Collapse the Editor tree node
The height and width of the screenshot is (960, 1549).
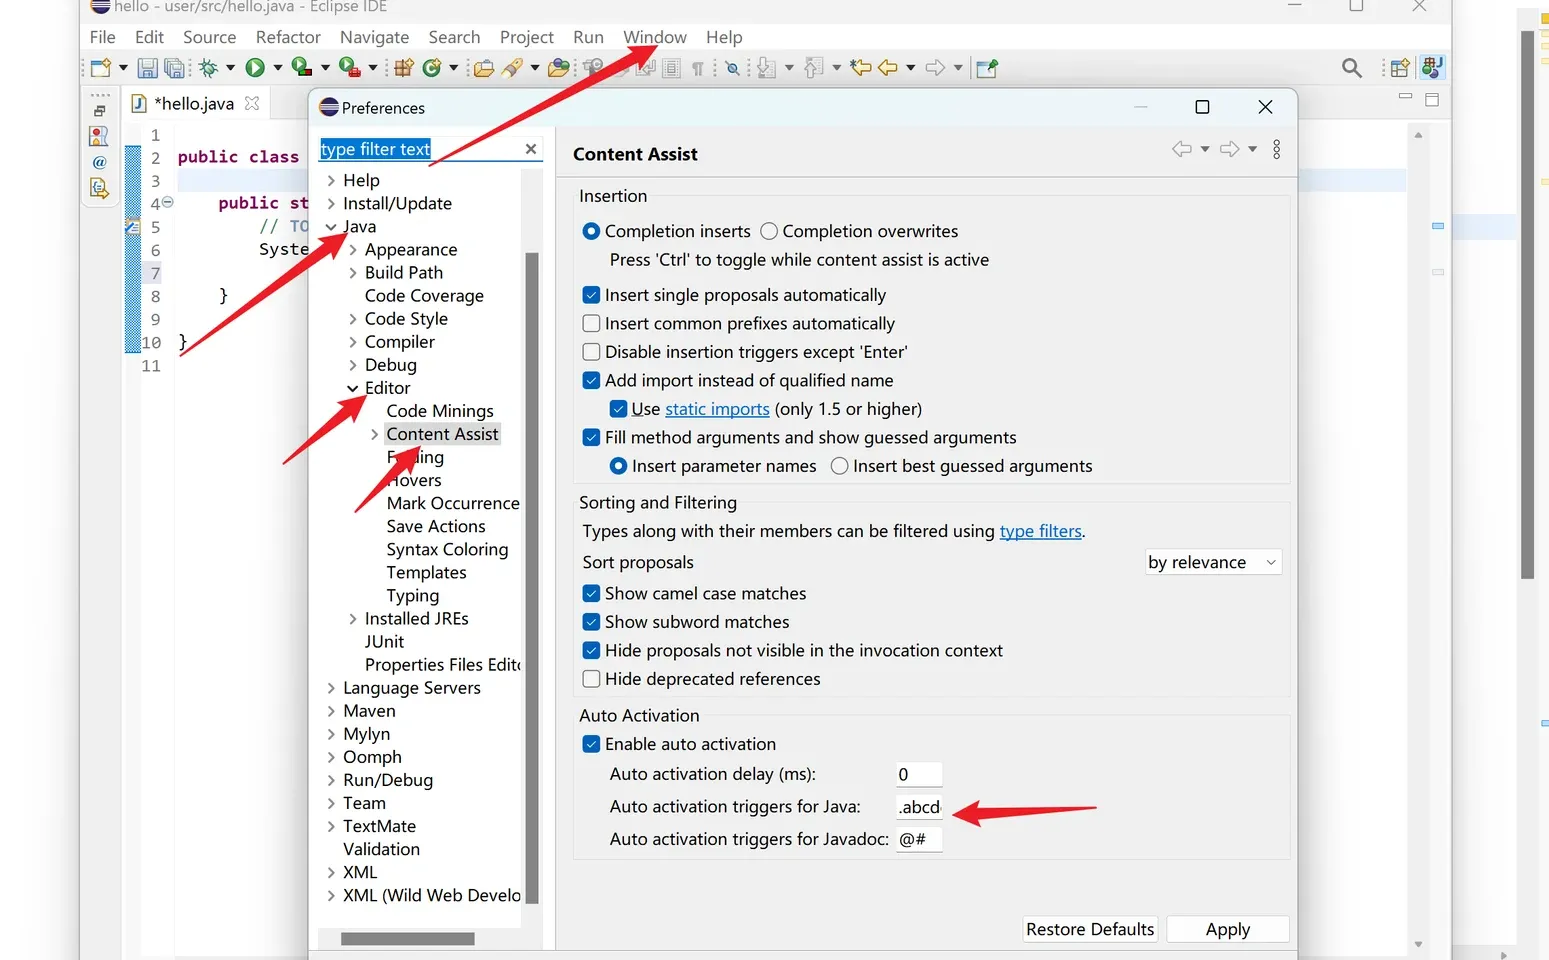coord(353,388)
